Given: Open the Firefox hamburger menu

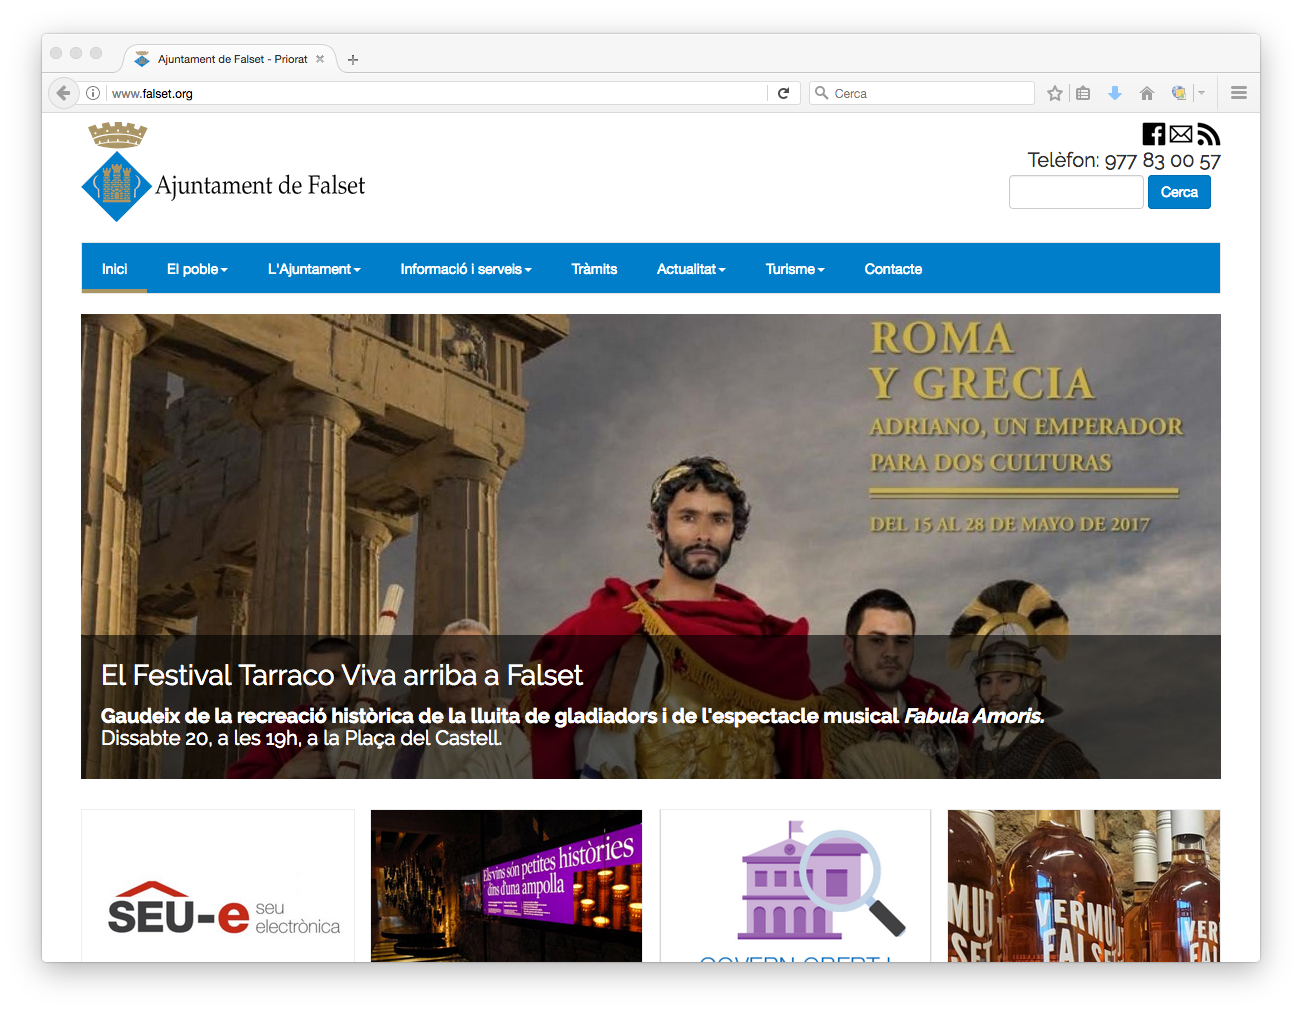Looking at the screenshot, I should [1239, 93].
